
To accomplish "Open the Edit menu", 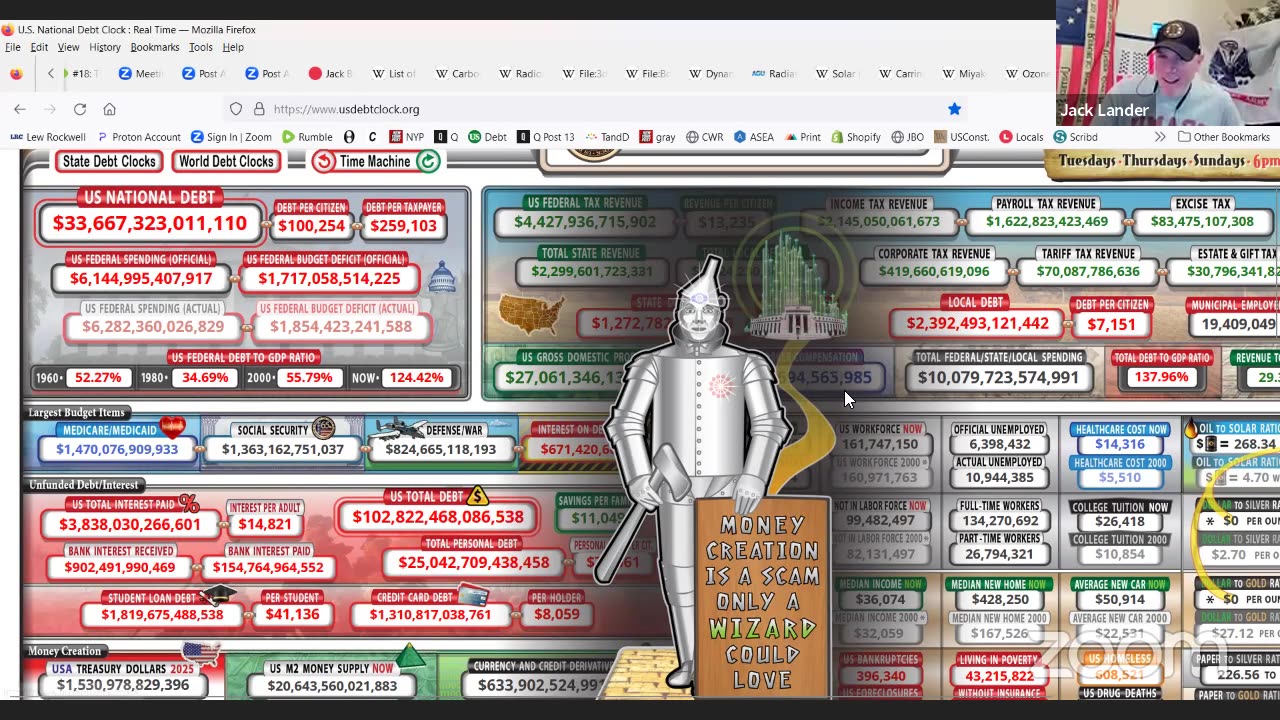I will [x=39, y=47].
